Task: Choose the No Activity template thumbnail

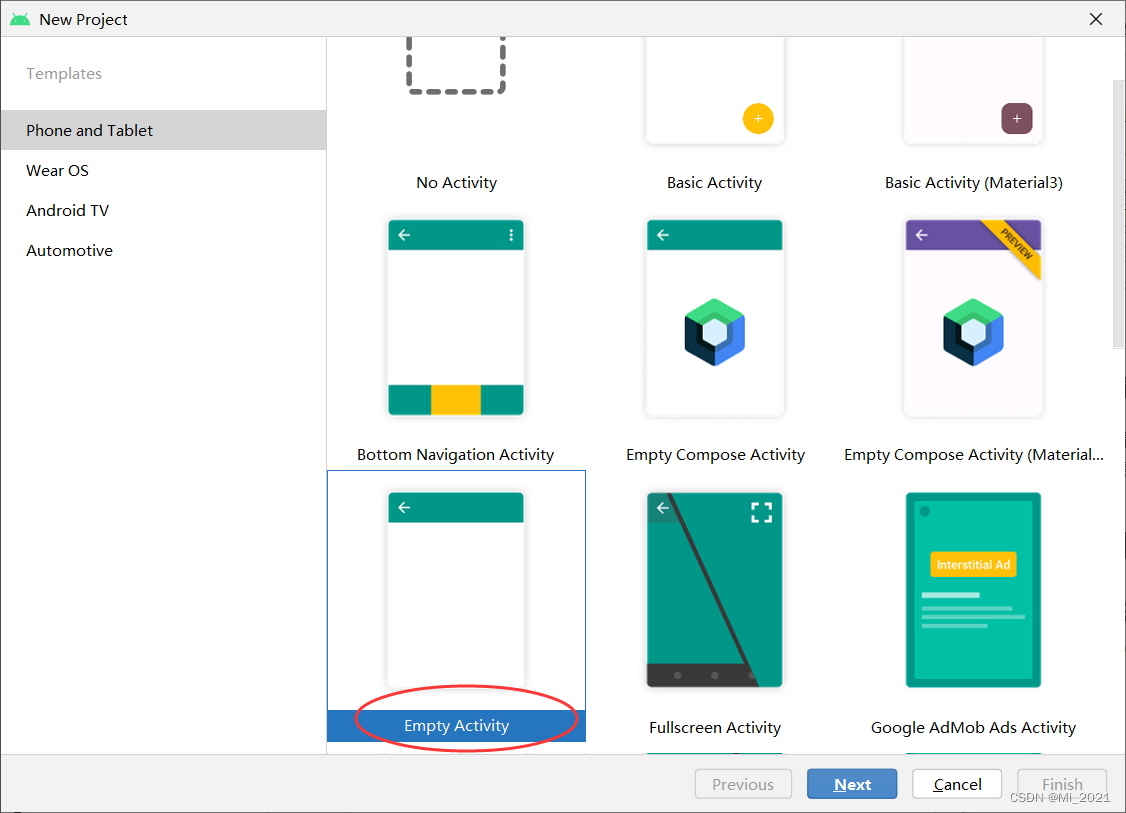Action: click(456, 66)
